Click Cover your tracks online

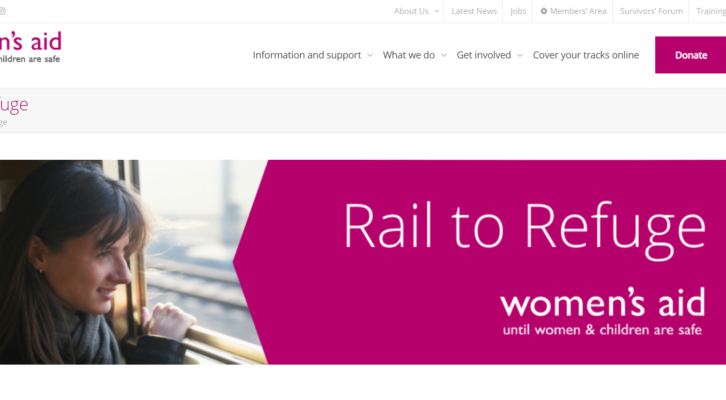point(586,55)
